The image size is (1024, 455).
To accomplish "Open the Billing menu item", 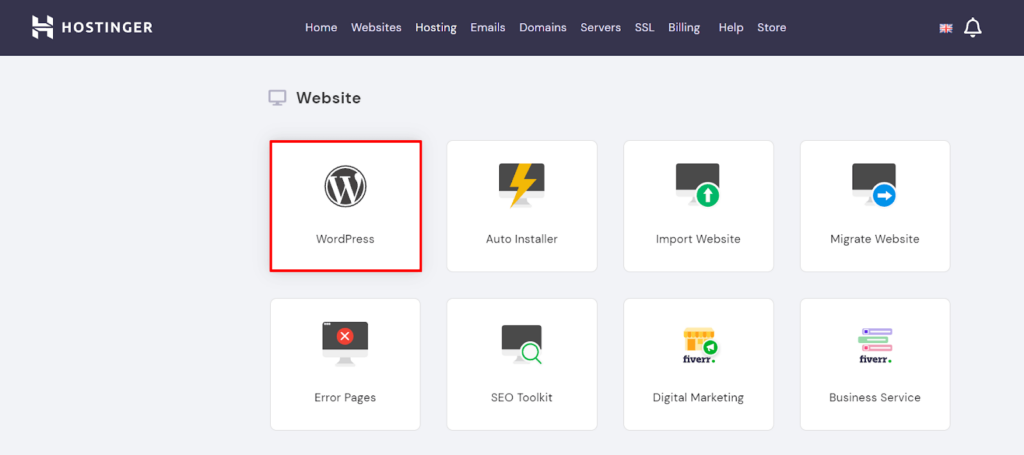I will 684,27.
